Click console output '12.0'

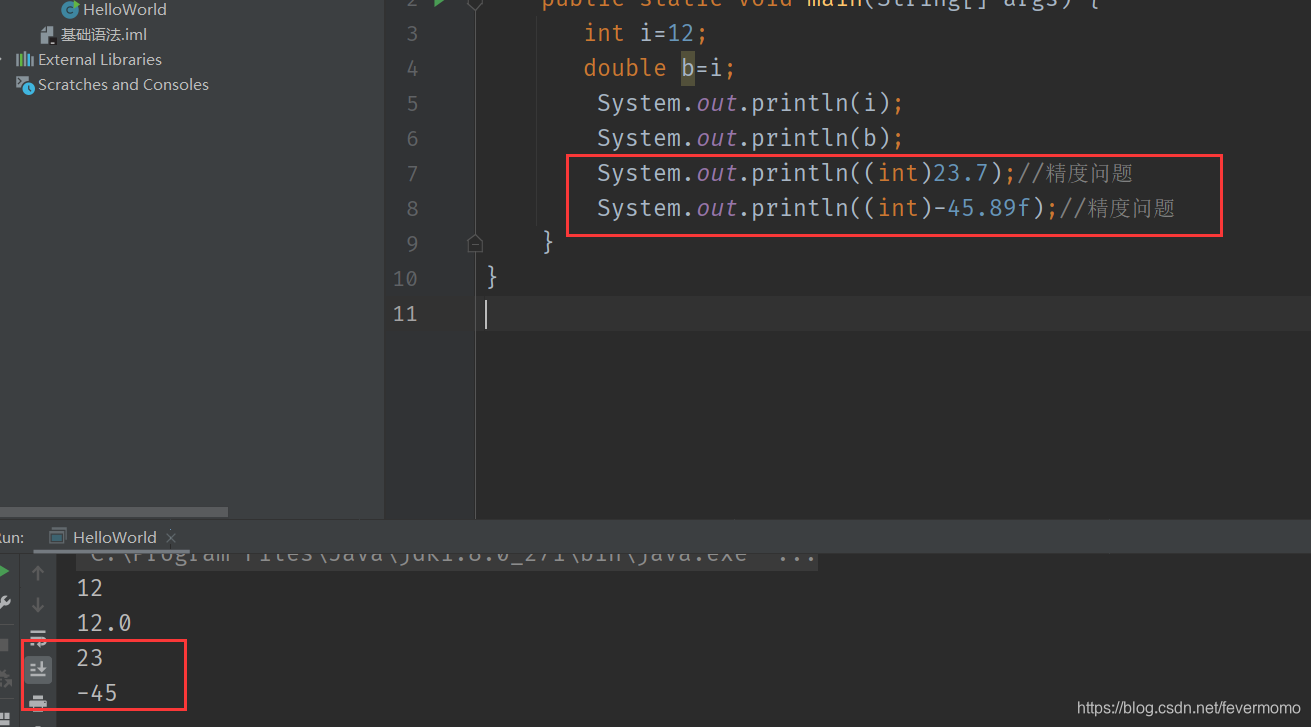pyautogui.click(x=104, y=623)
